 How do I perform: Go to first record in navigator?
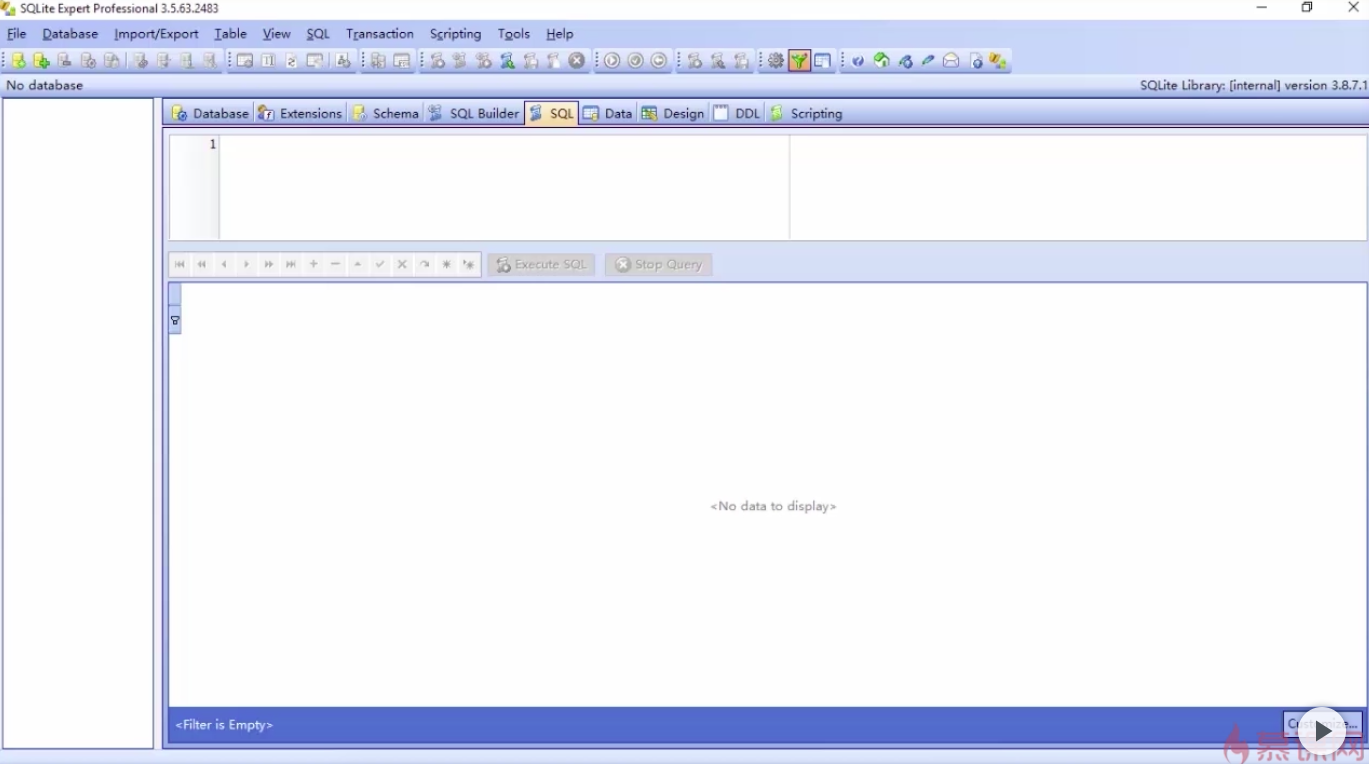coord(180,265)
